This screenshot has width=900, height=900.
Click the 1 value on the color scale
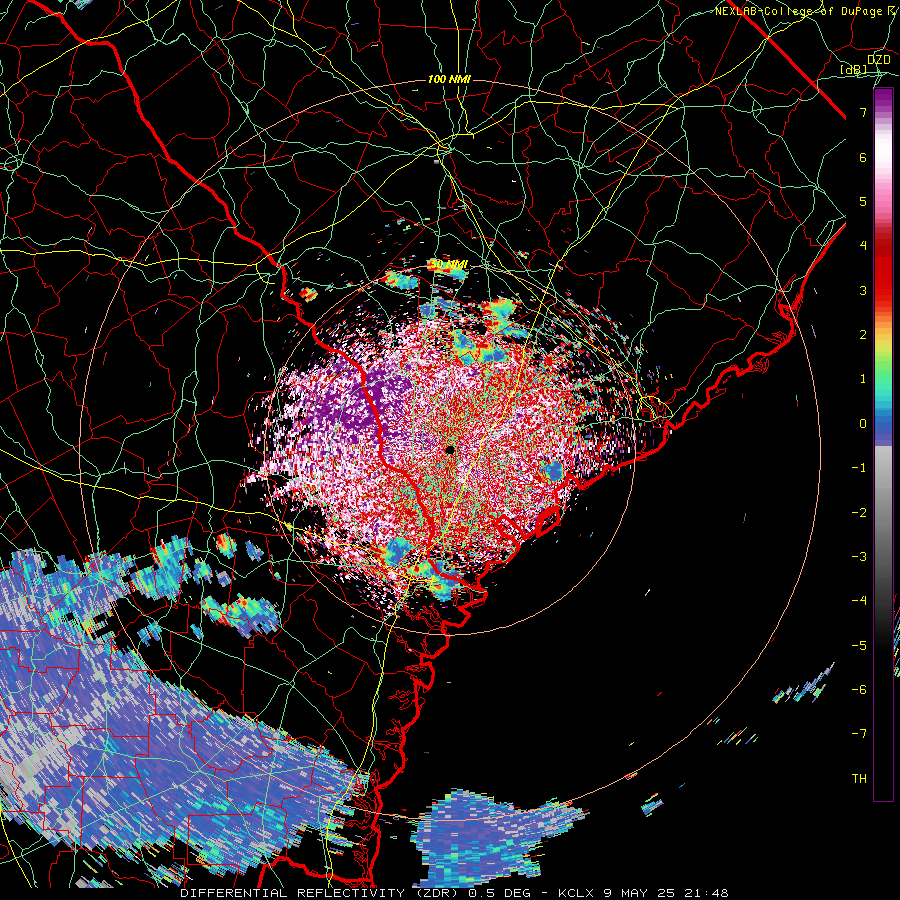[x=863, y=379]
